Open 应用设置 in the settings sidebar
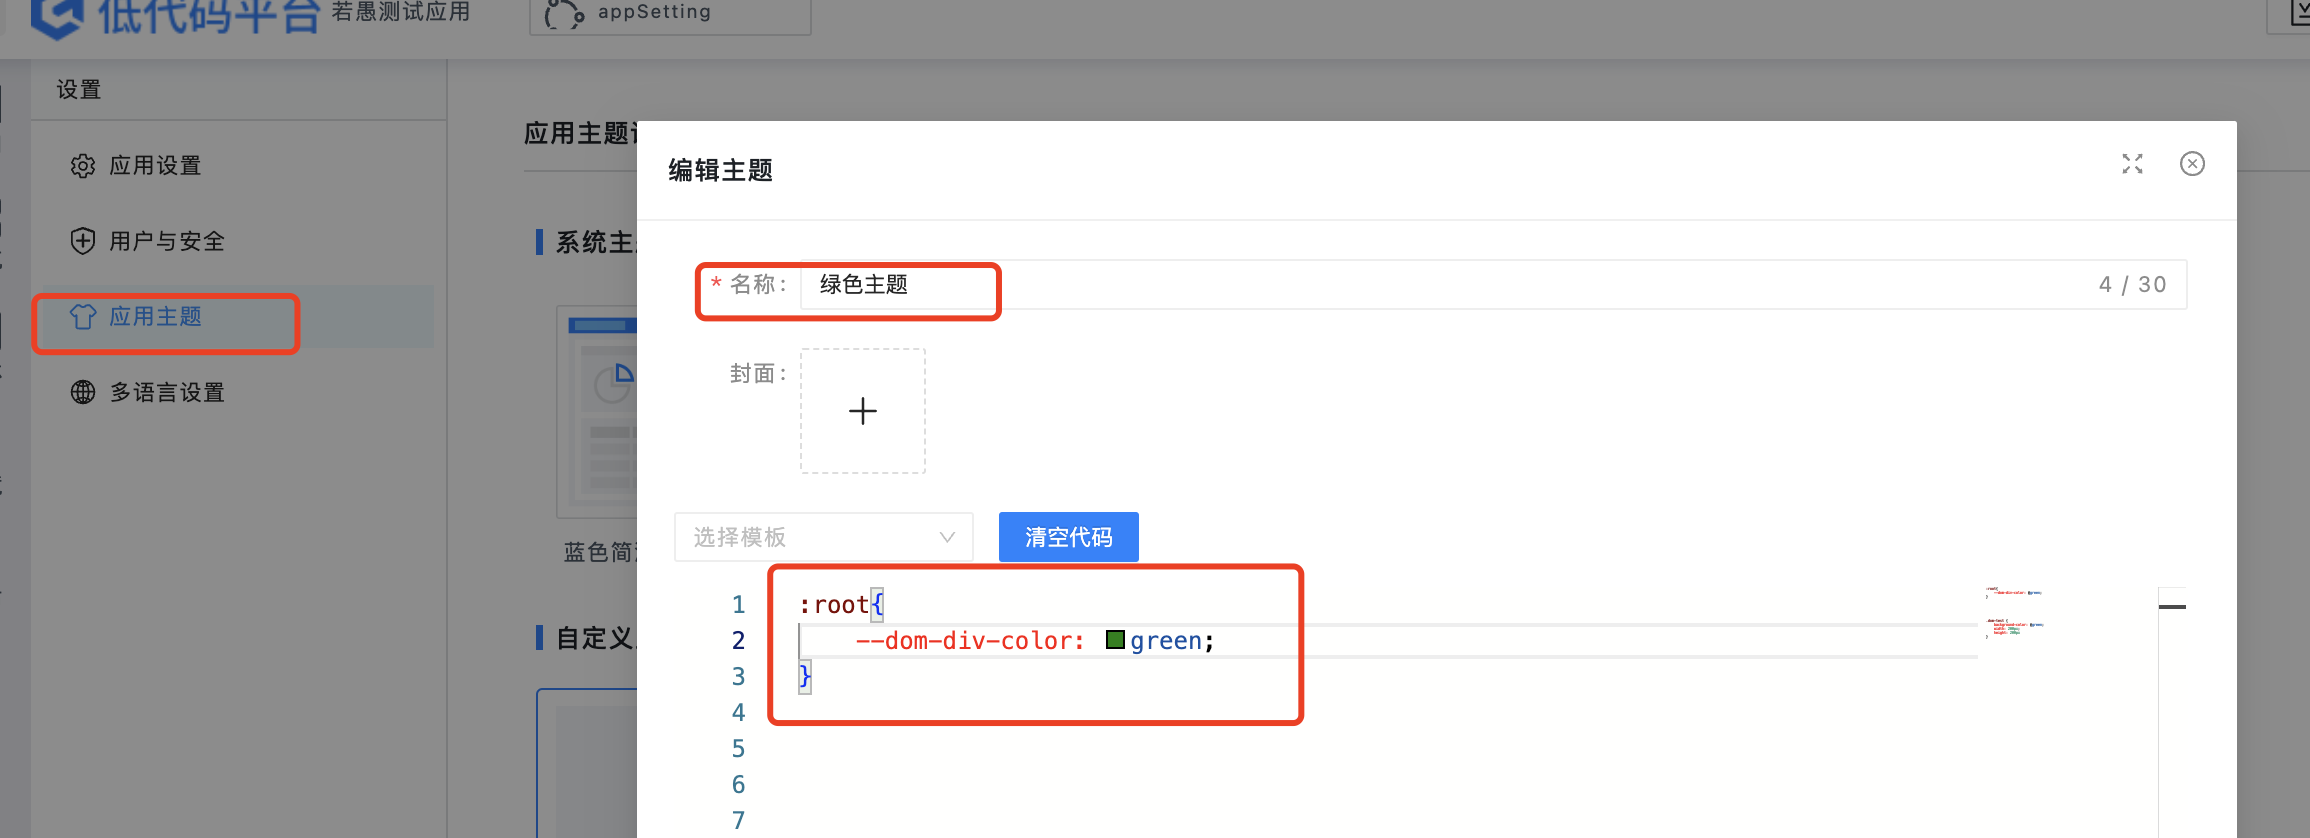Screen dimensions: 2310x838 [155, 165]
